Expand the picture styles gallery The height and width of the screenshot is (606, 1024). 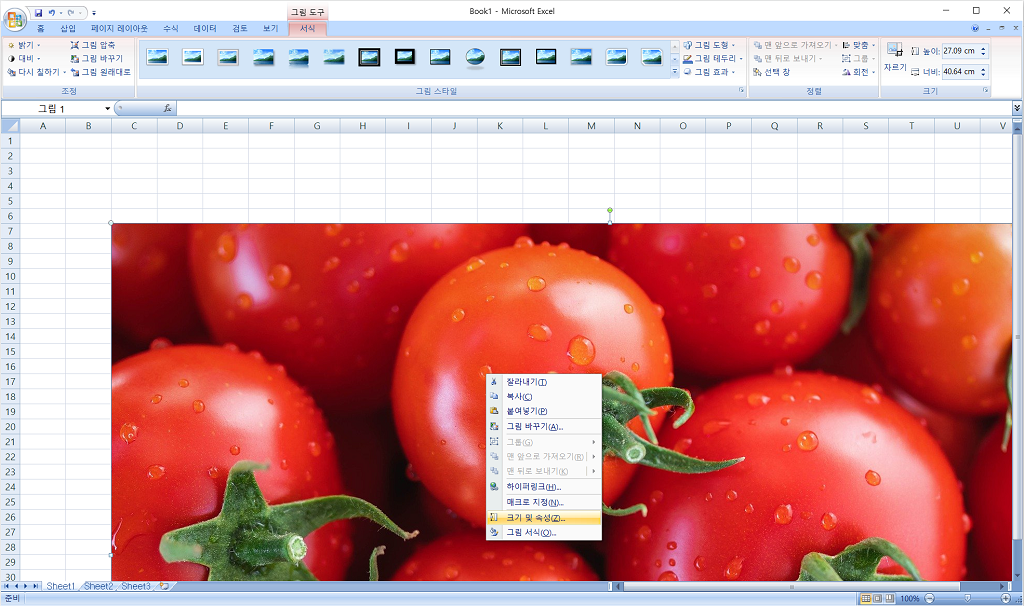(675, 72)
